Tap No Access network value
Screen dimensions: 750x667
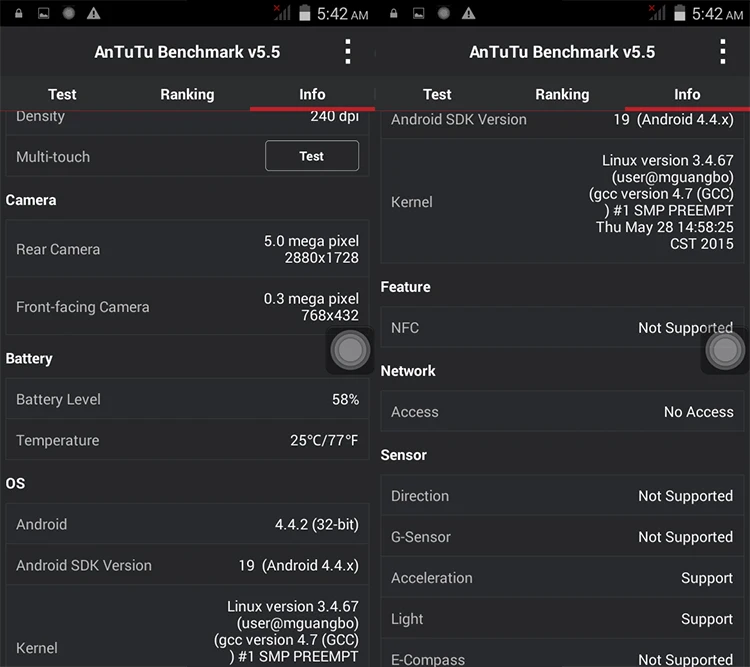pos(699,412)
